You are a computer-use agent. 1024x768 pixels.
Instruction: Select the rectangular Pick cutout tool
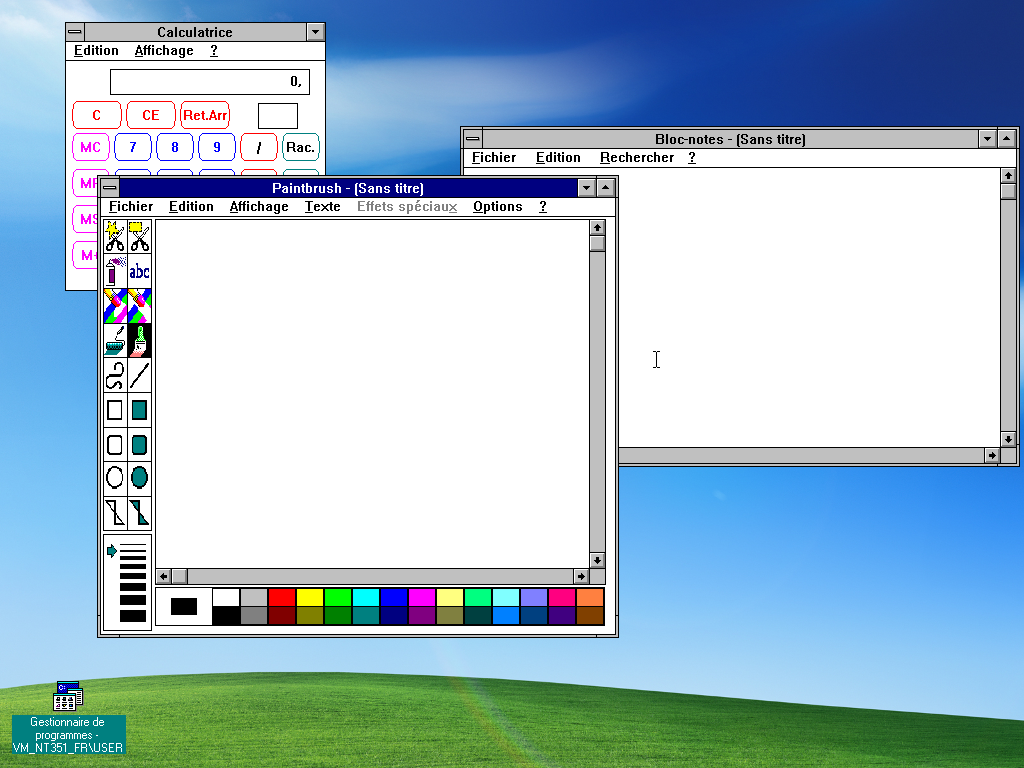pos(139,237)
